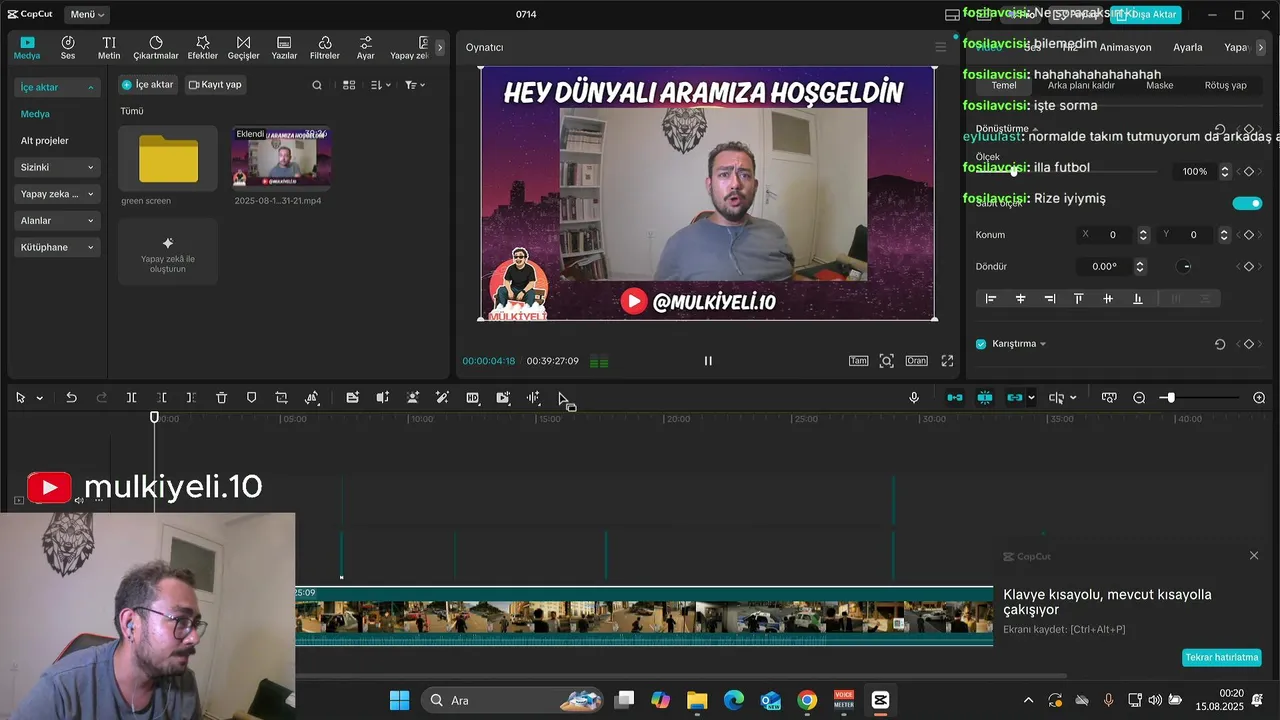This screenshot has width=1280, height=720.
Task: Adjust the timeline zoom slider handle
Action: 1170,398
